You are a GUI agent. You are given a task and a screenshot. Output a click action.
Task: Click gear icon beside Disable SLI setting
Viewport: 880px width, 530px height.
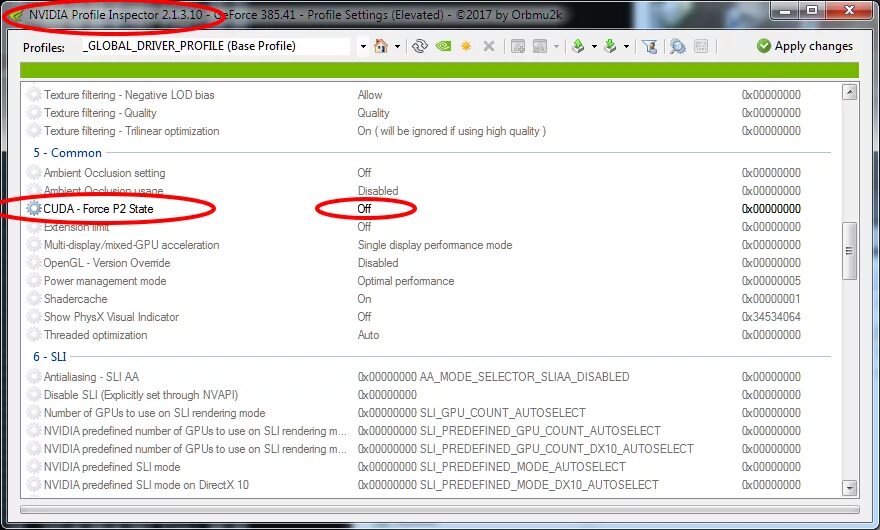(x=34, y=395)
